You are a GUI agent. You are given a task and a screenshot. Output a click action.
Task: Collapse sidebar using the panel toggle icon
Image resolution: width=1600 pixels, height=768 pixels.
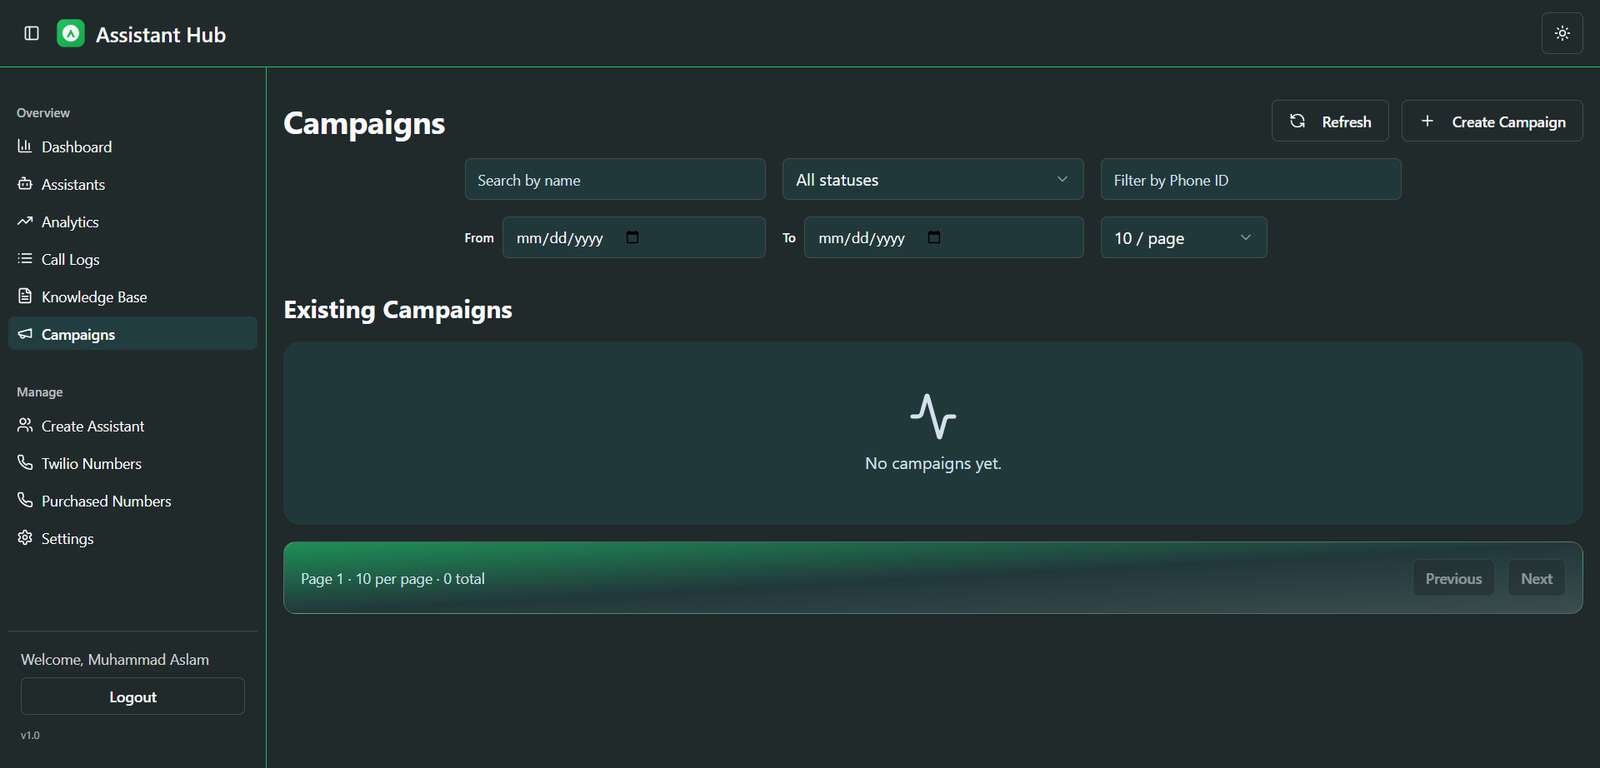click(32, 34)
